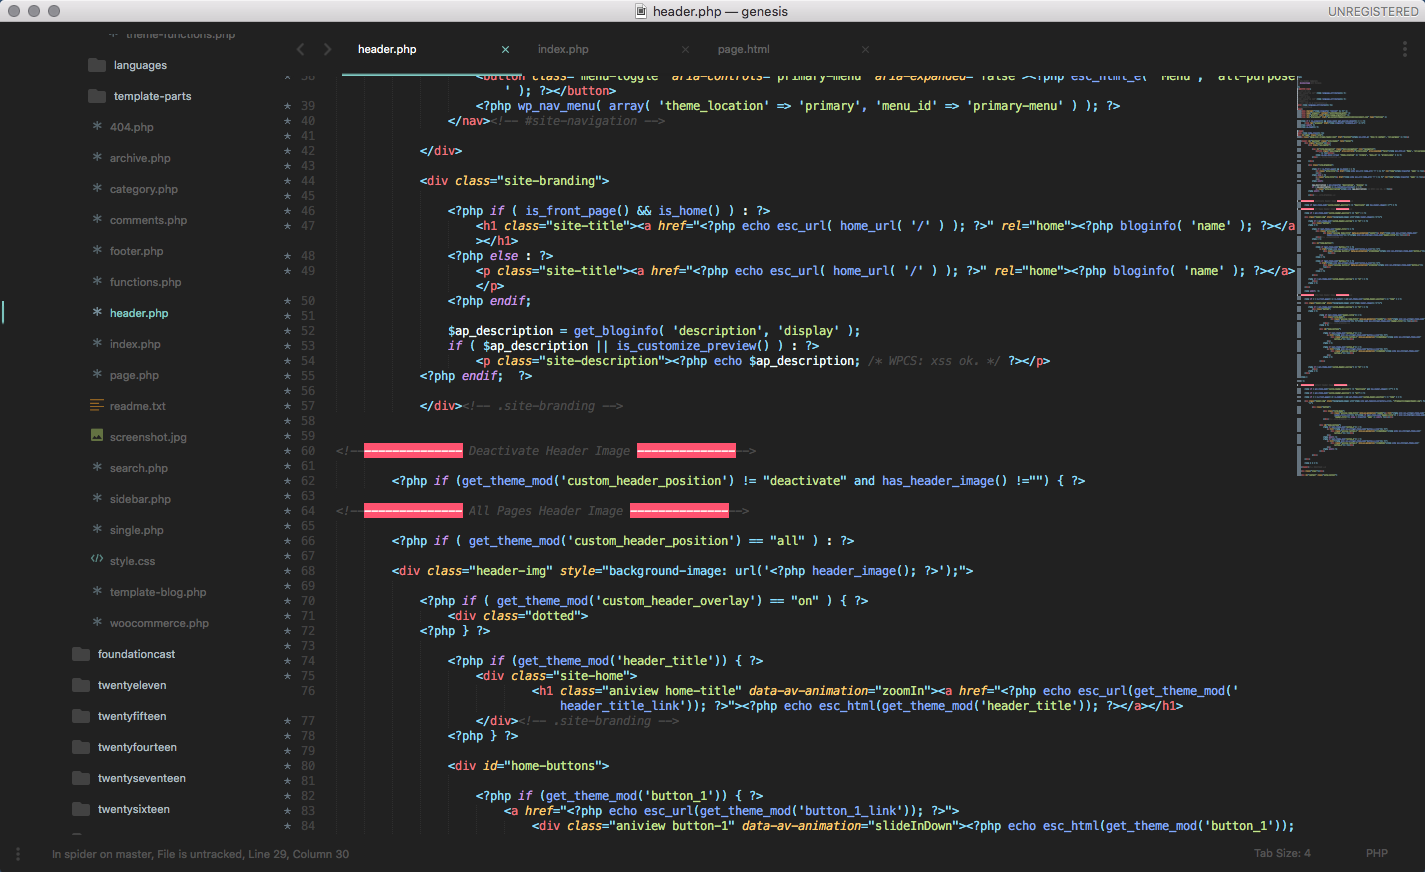Open screenshot.jpg from the sidebar
1425x872 pixels.
(x=148, y=437)
